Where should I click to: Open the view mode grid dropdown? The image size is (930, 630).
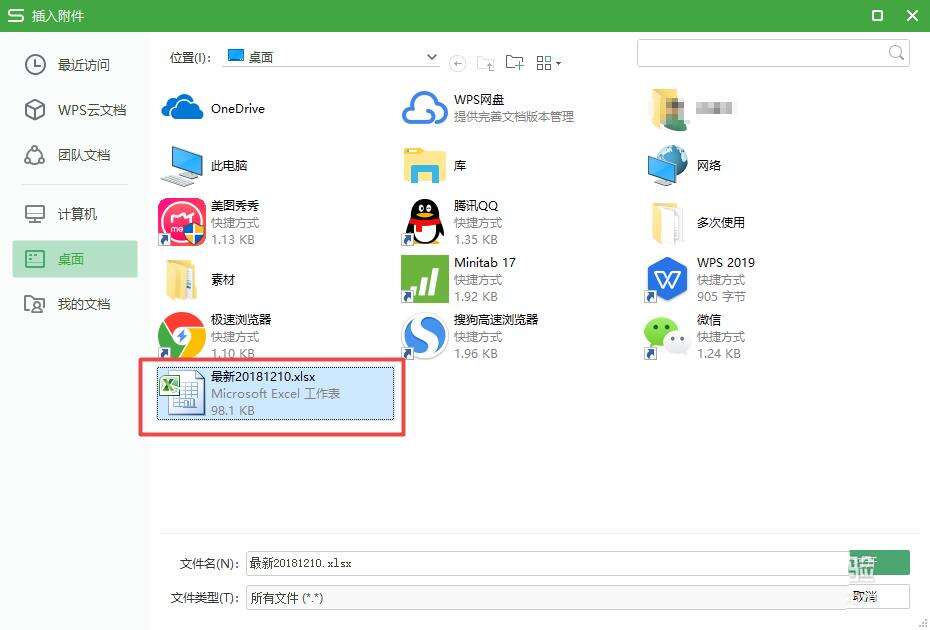coord(548,63)
